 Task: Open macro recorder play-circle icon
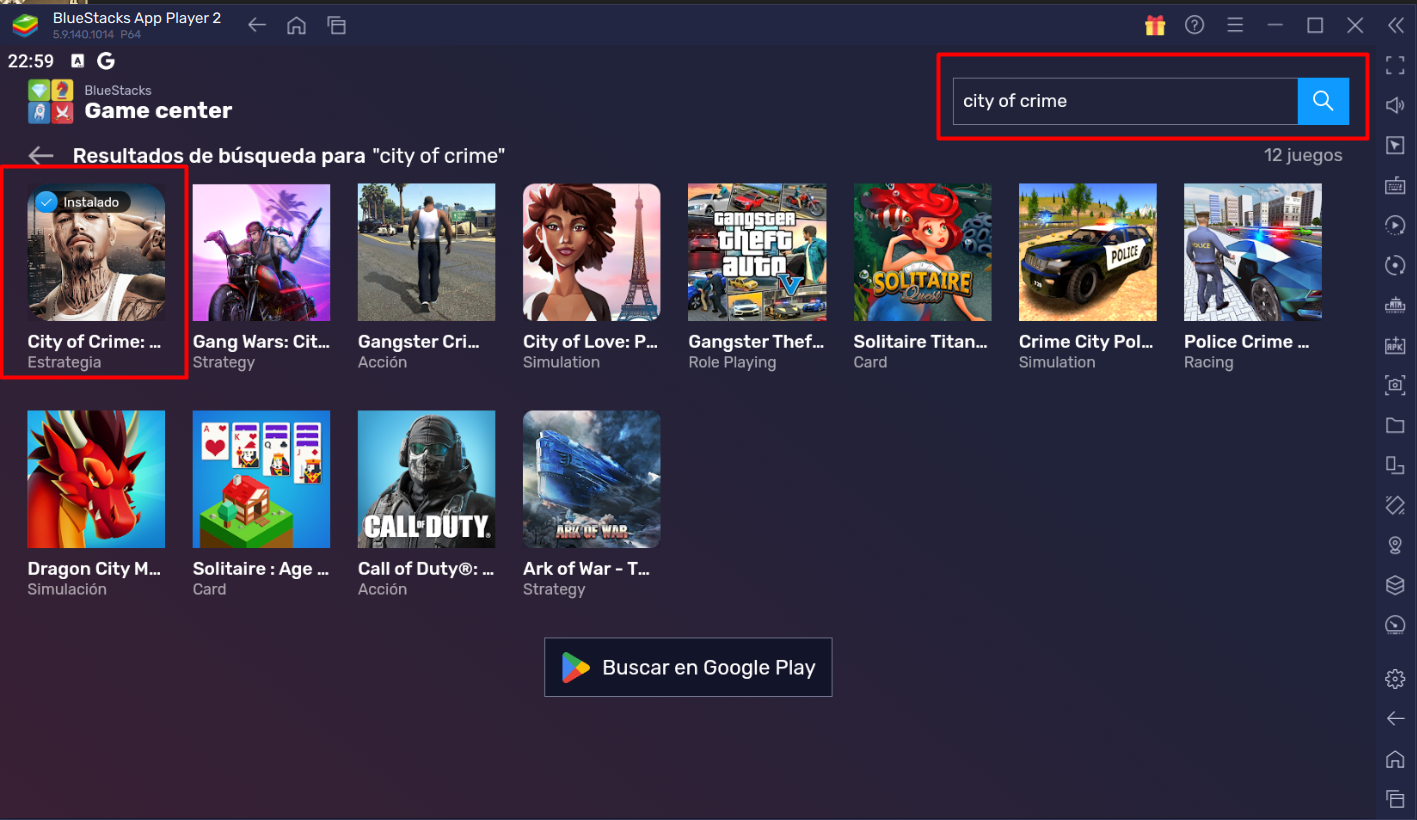1395,225
